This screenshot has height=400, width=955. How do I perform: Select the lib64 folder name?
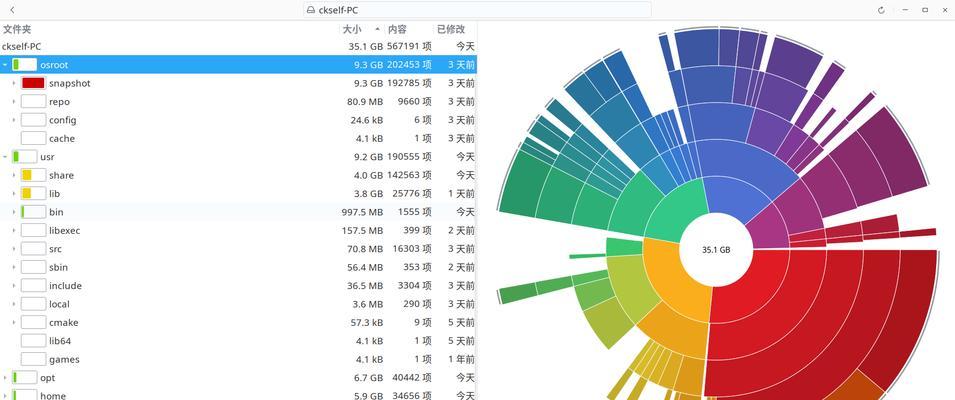(x=60, y=341)
